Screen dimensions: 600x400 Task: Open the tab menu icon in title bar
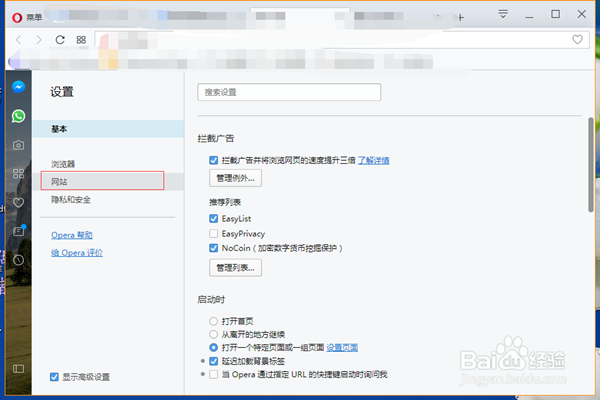pos(503,15)
